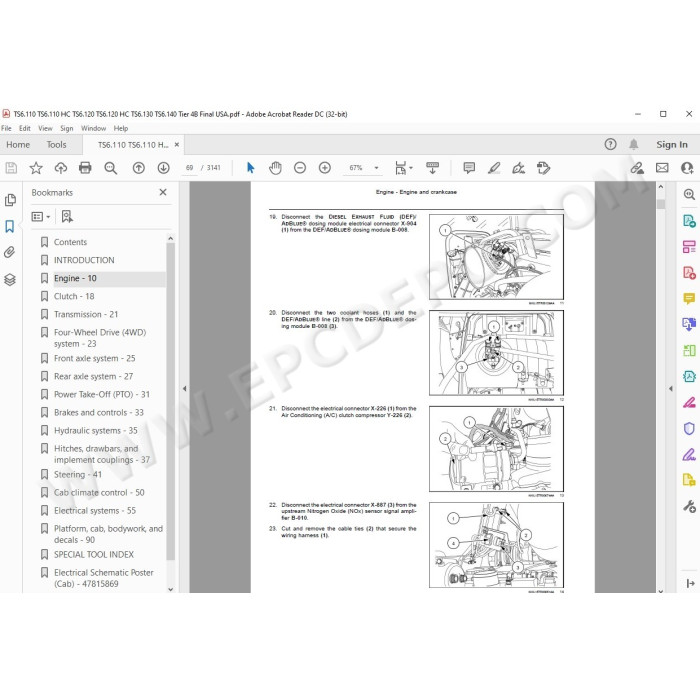Add the document to starred files
This screenshot has width=700, height=700.
tap(36, 168)
